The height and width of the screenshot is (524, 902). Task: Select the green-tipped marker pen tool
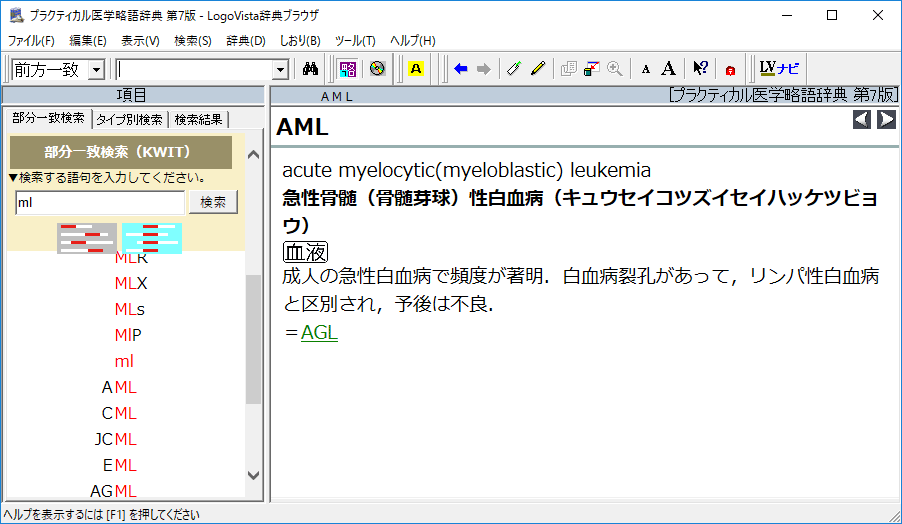click(x=514, y=69)
